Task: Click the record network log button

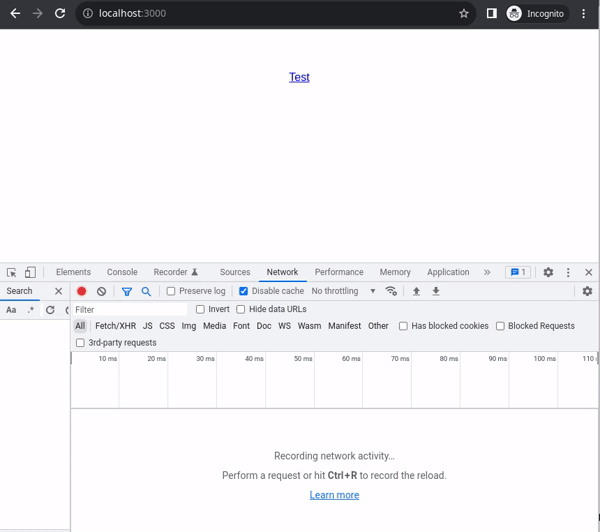Action: [x=82, y=291]
